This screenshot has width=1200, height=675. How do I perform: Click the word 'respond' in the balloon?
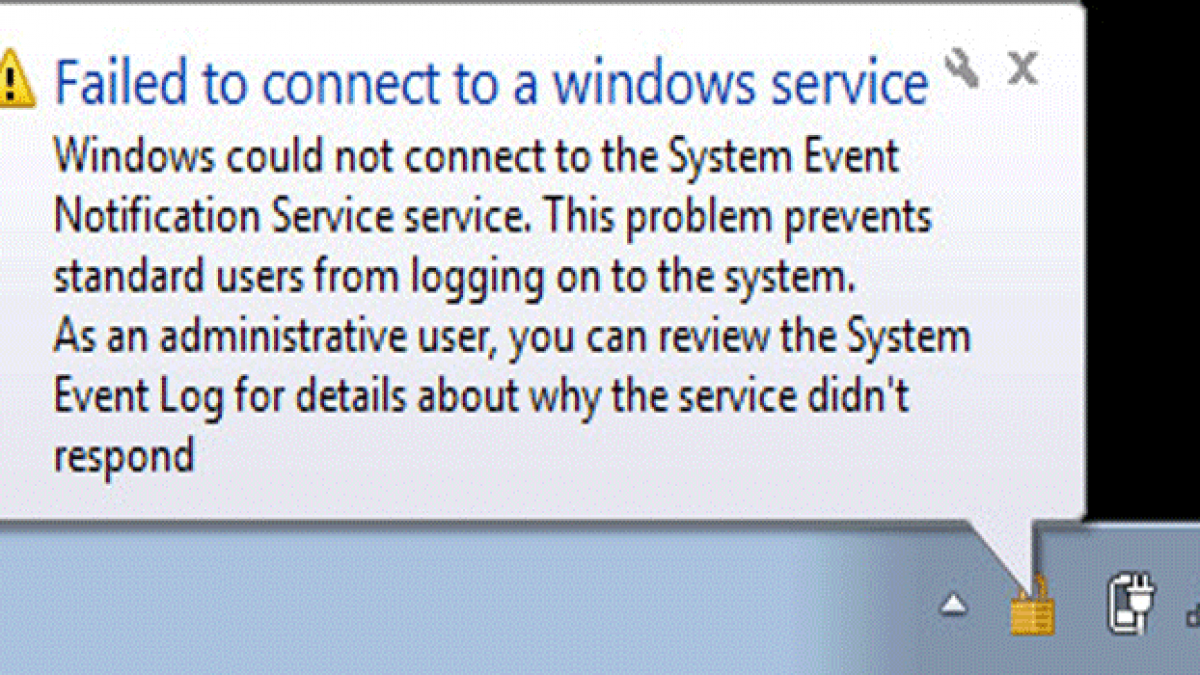(x=123, y=458)
